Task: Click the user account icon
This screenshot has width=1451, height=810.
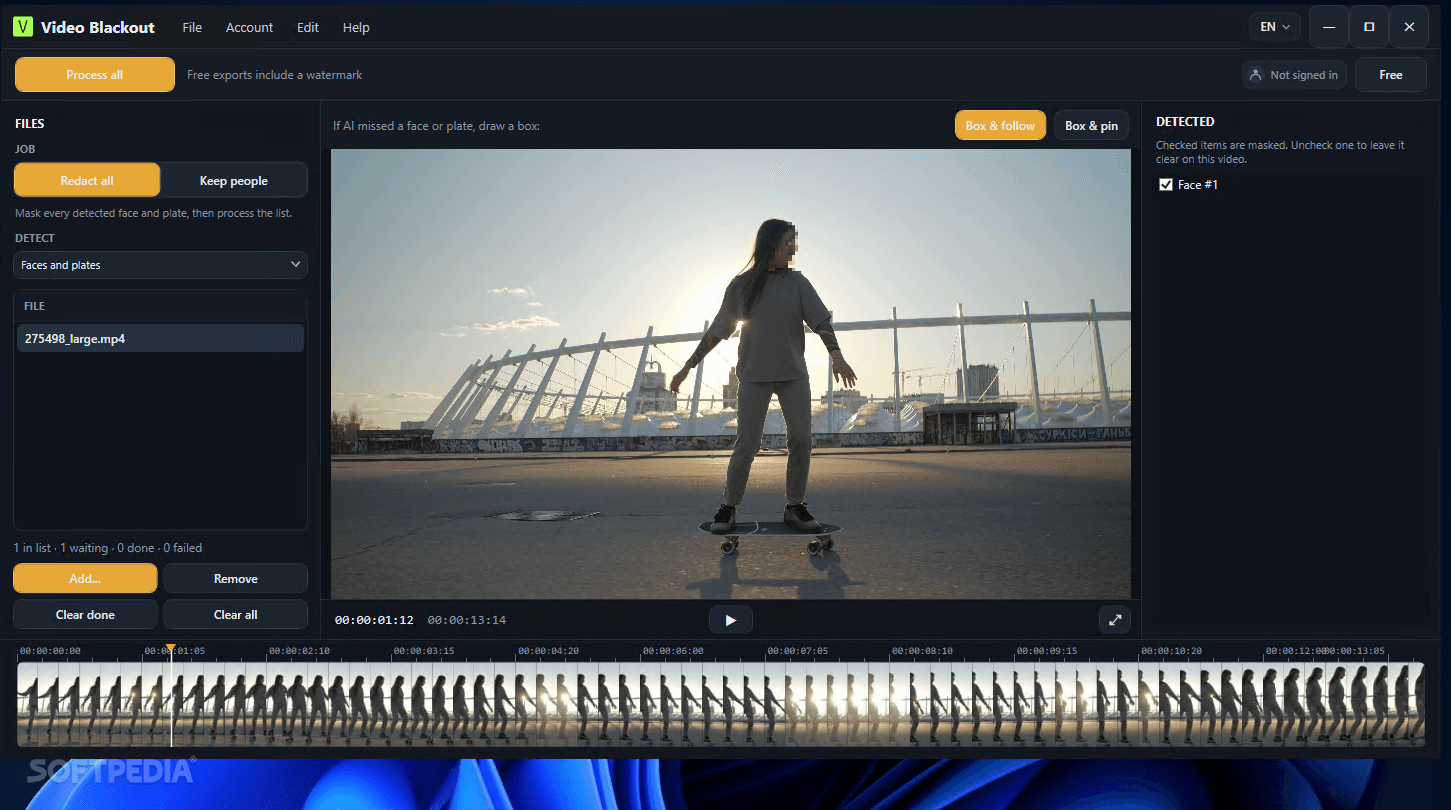Action: click(1255, 75)
